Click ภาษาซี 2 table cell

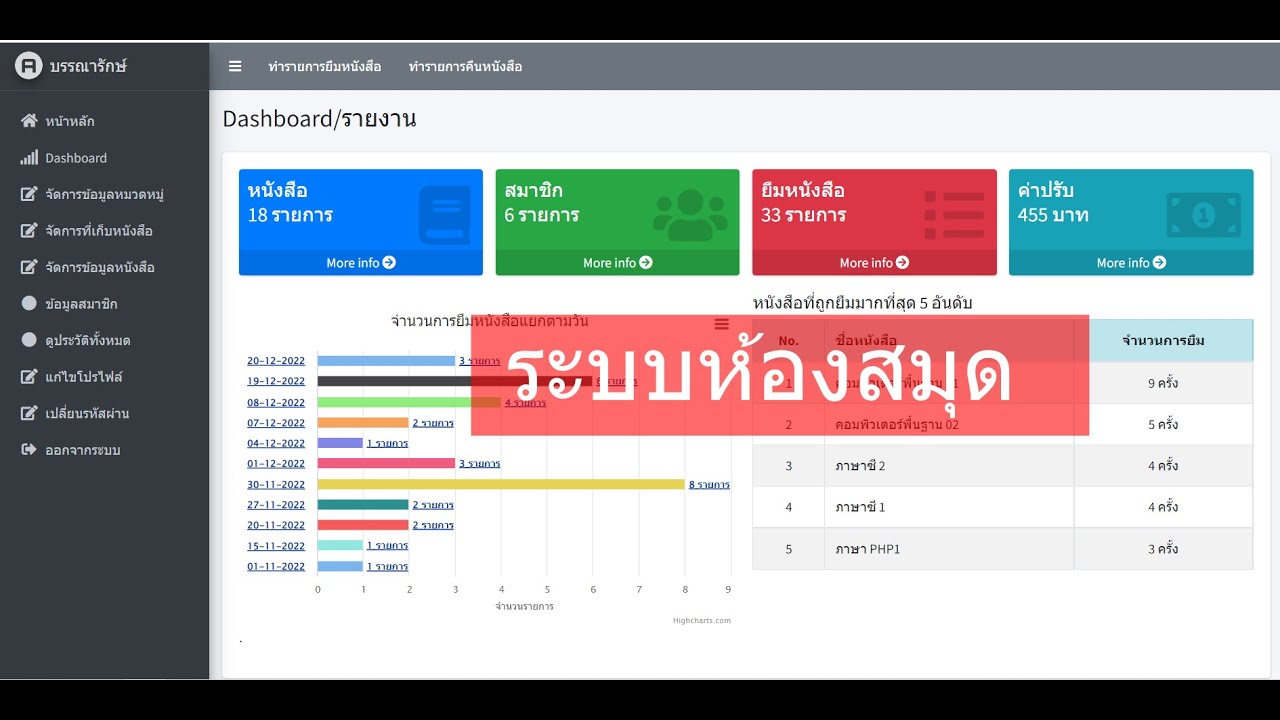[949, 466]
